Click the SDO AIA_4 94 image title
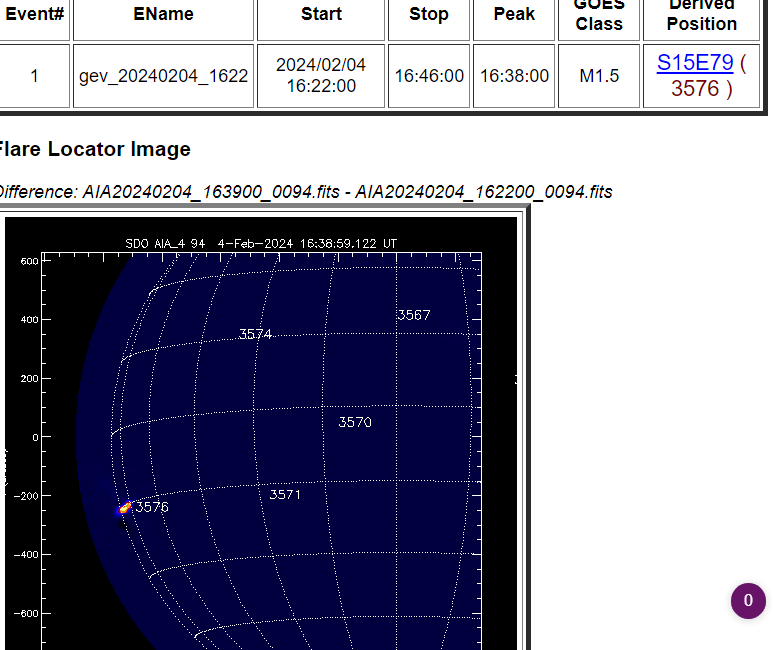 click(261, 244)
